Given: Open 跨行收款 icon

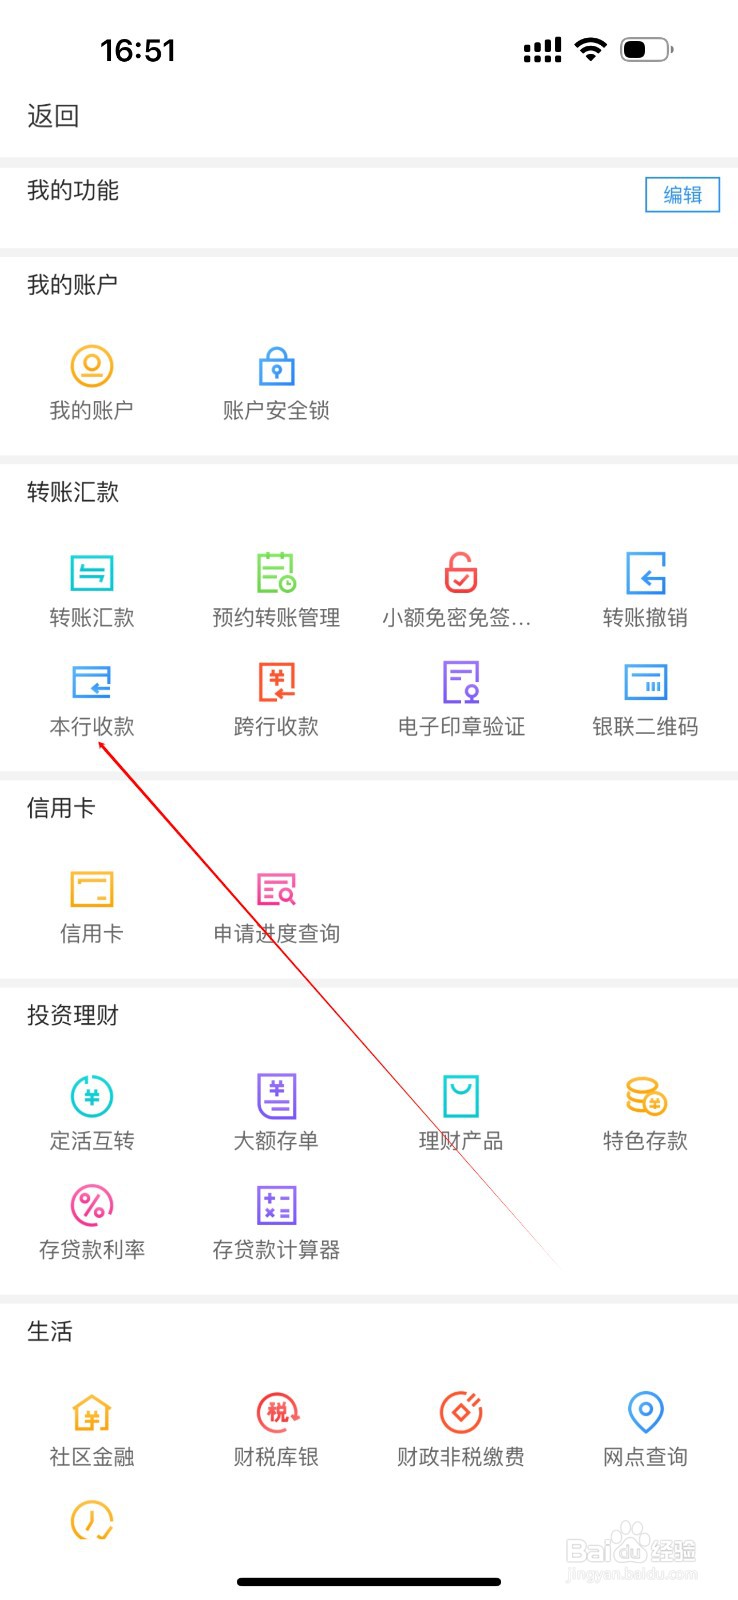Looking at the screenshot, I should tap(277, 682).
